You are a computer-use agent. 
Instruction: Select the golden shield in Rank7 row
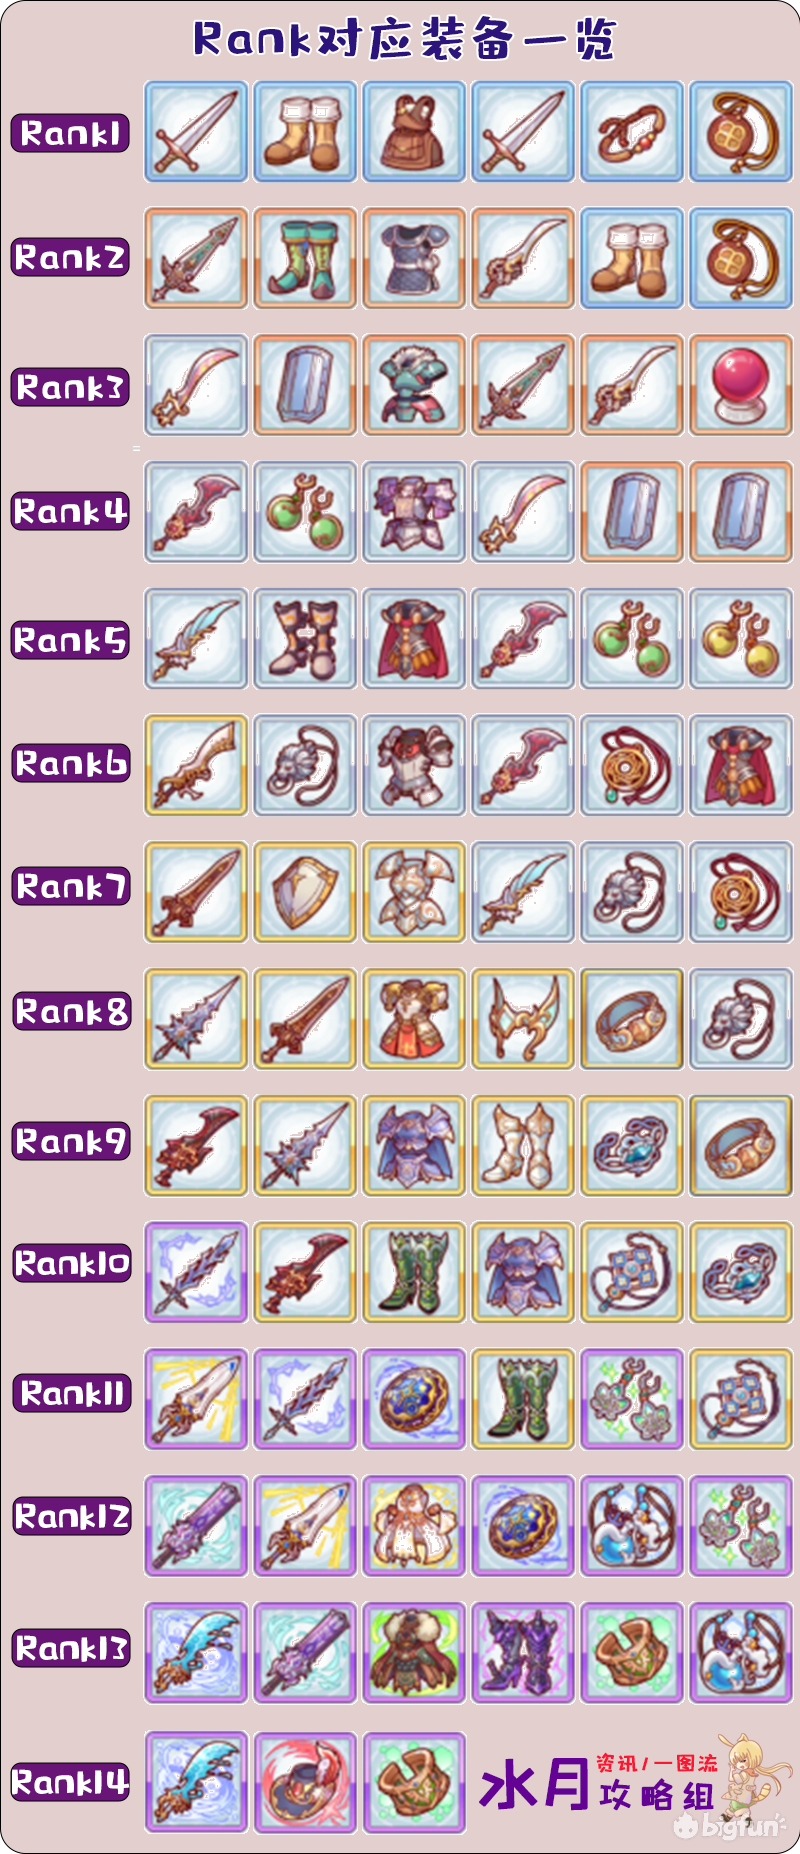point(305,891)
